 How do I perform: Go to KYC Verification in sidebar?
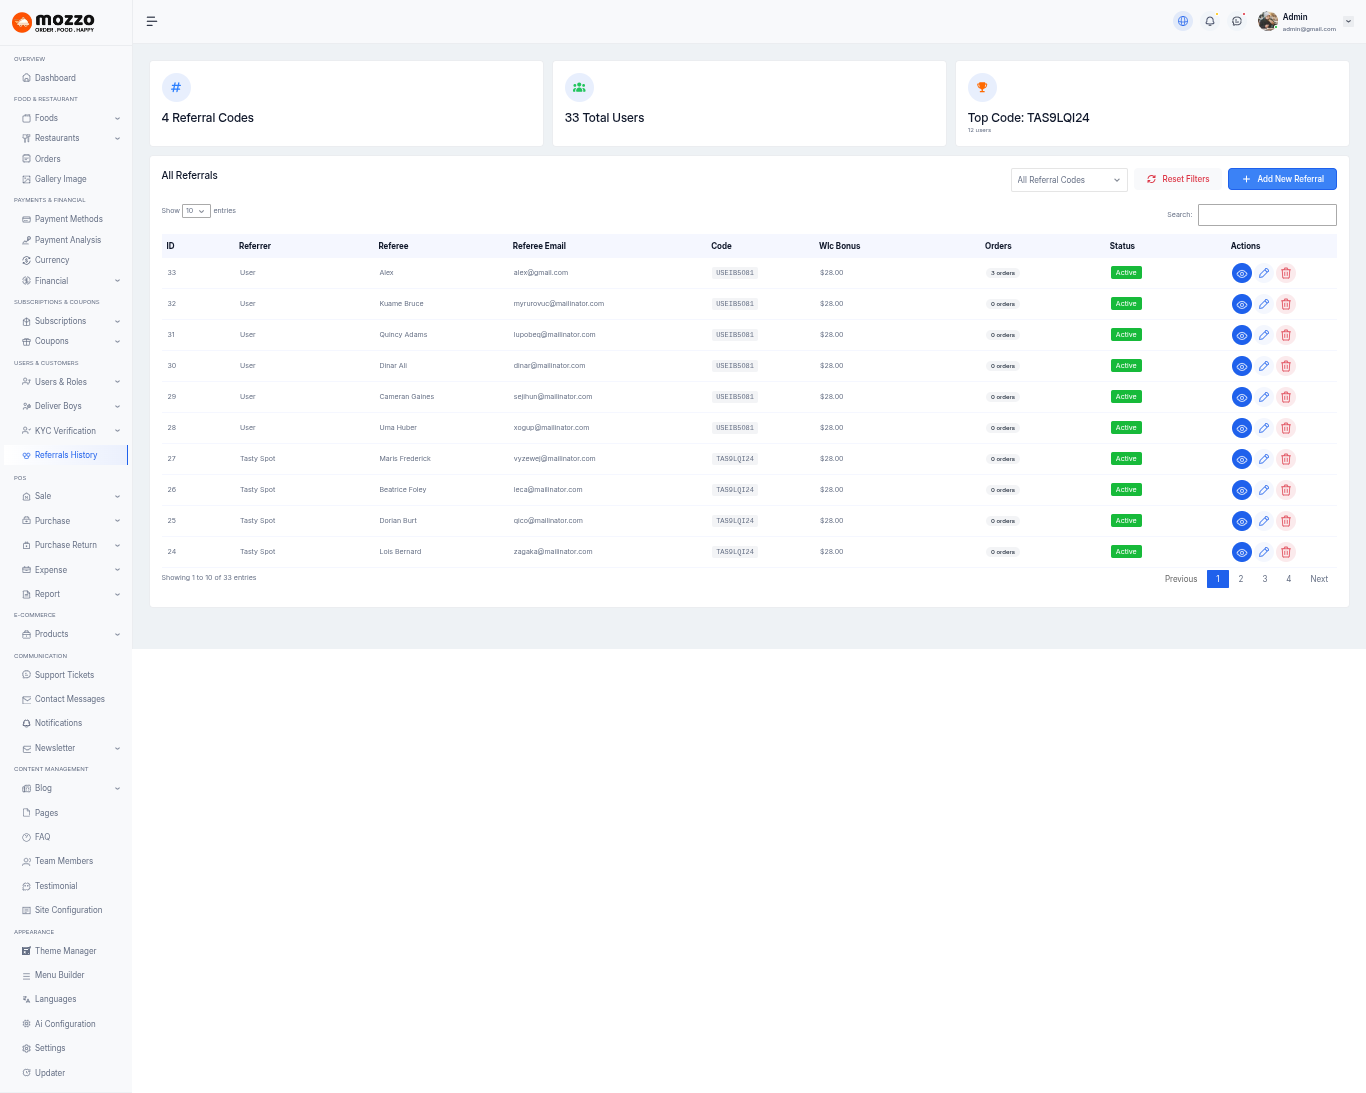[x=65, y=431]
